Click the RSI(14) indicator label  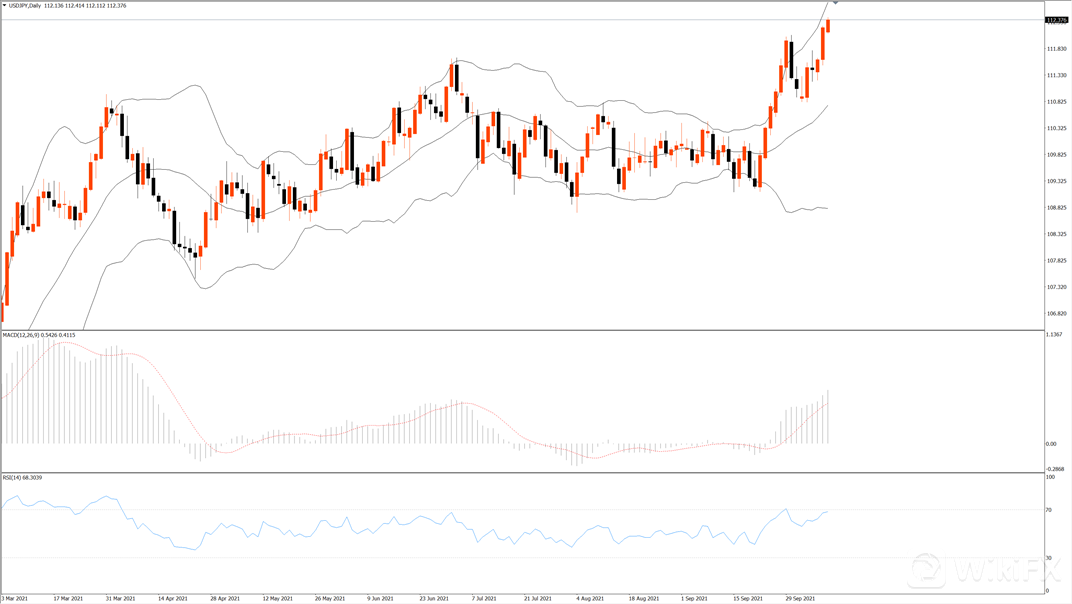15,477
